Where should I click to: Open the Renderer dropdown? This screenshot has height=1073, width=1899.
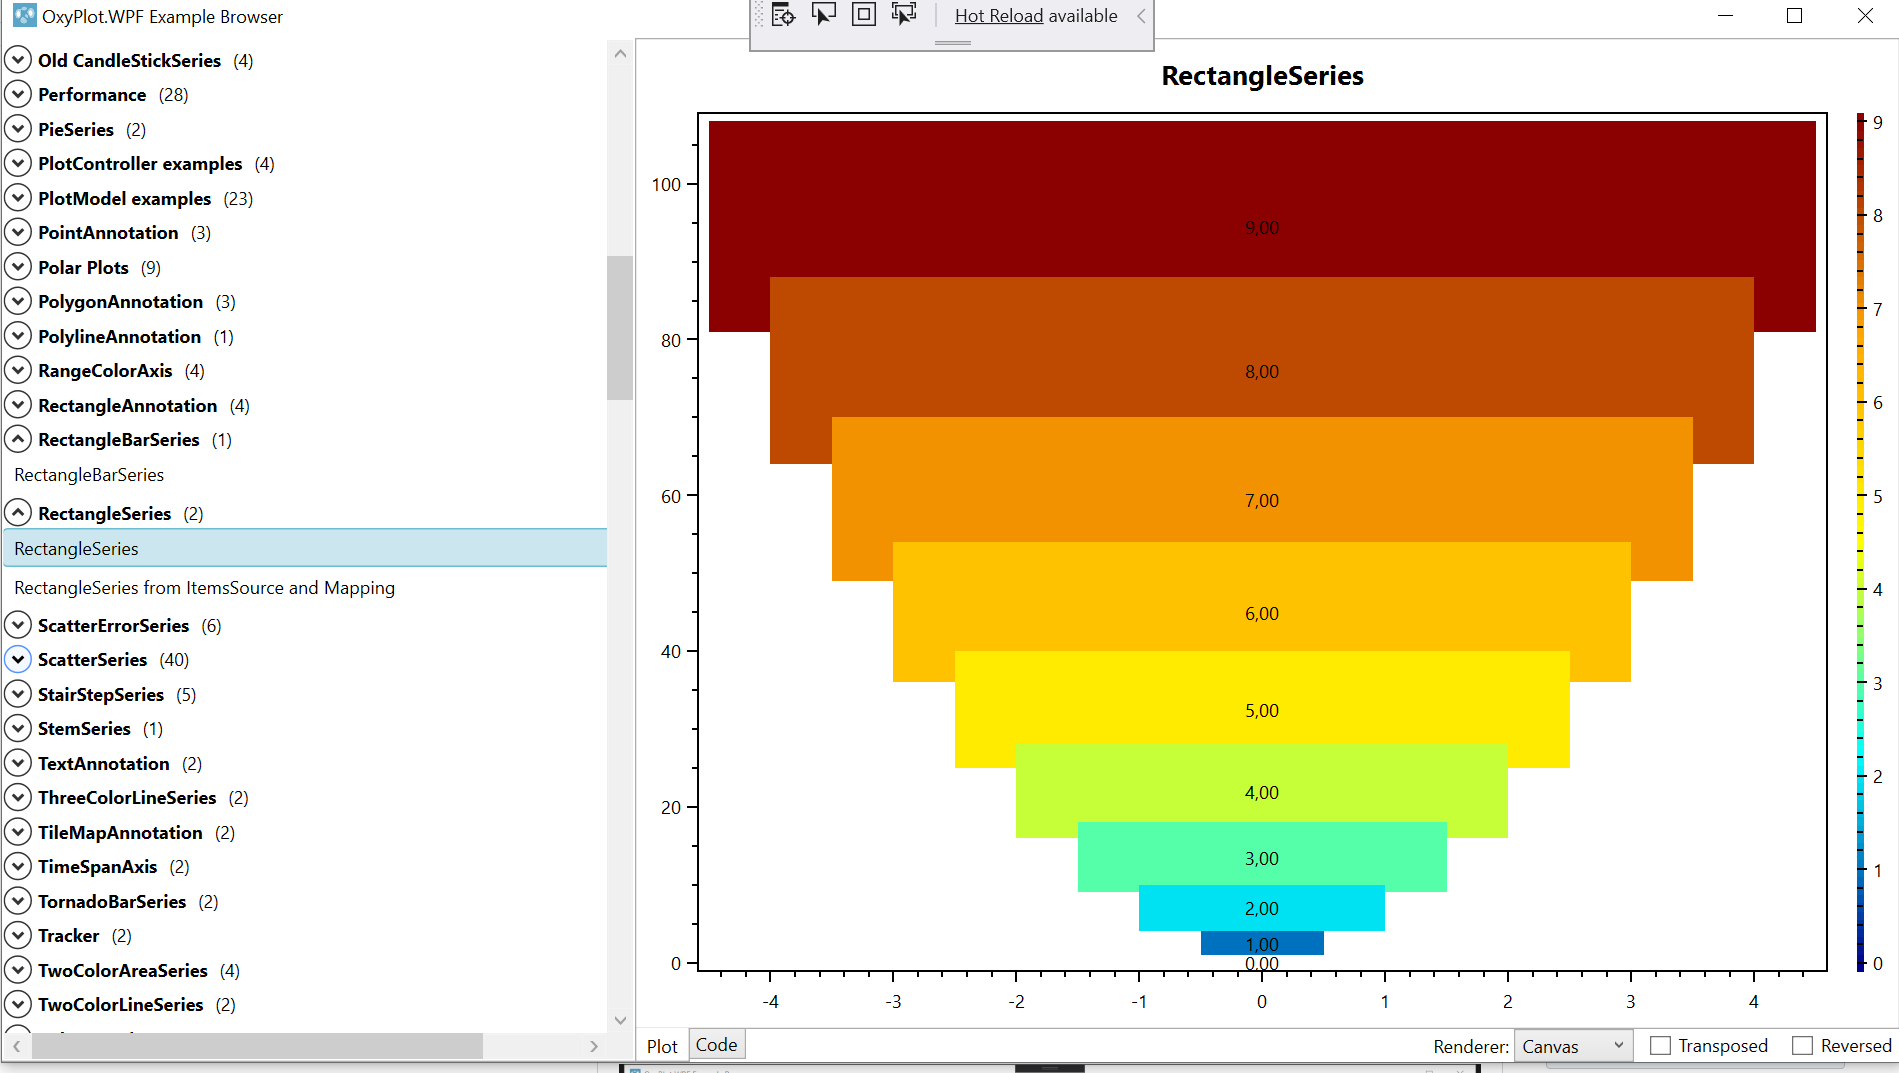coord(1573,1045)
